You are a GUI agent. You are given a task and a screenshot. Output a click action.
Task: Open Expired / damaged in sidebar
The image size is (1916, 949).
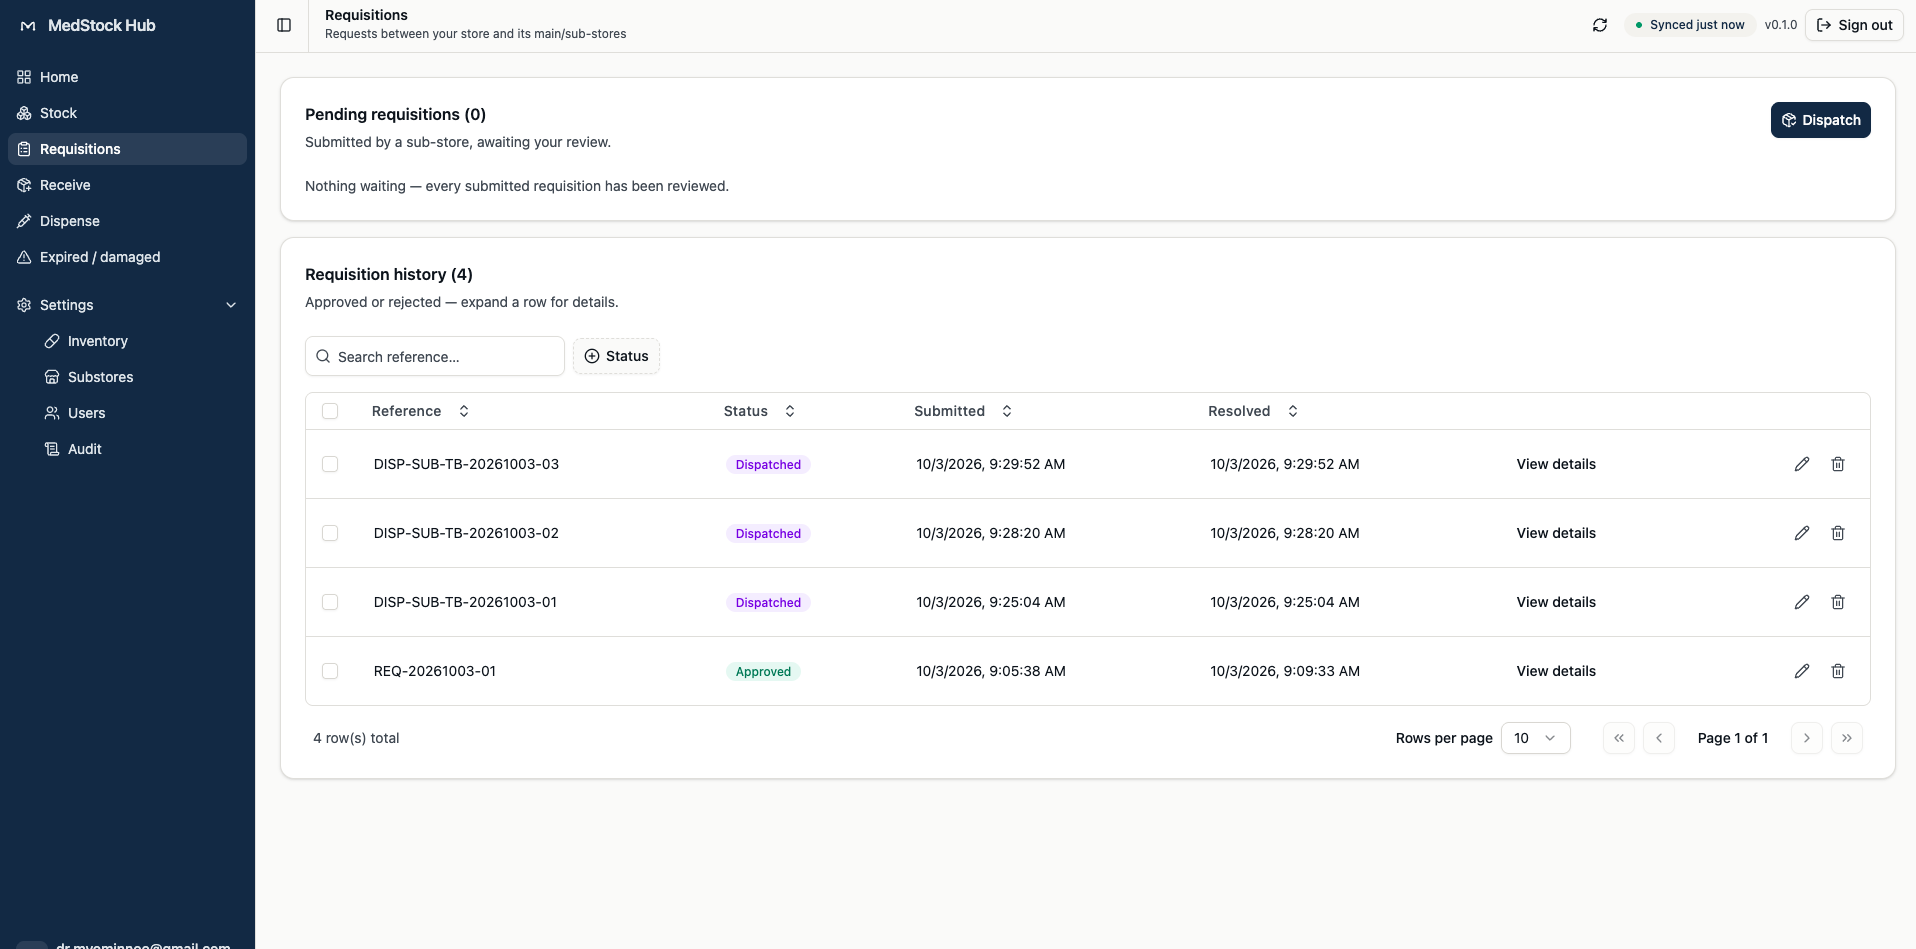(127, 257)
